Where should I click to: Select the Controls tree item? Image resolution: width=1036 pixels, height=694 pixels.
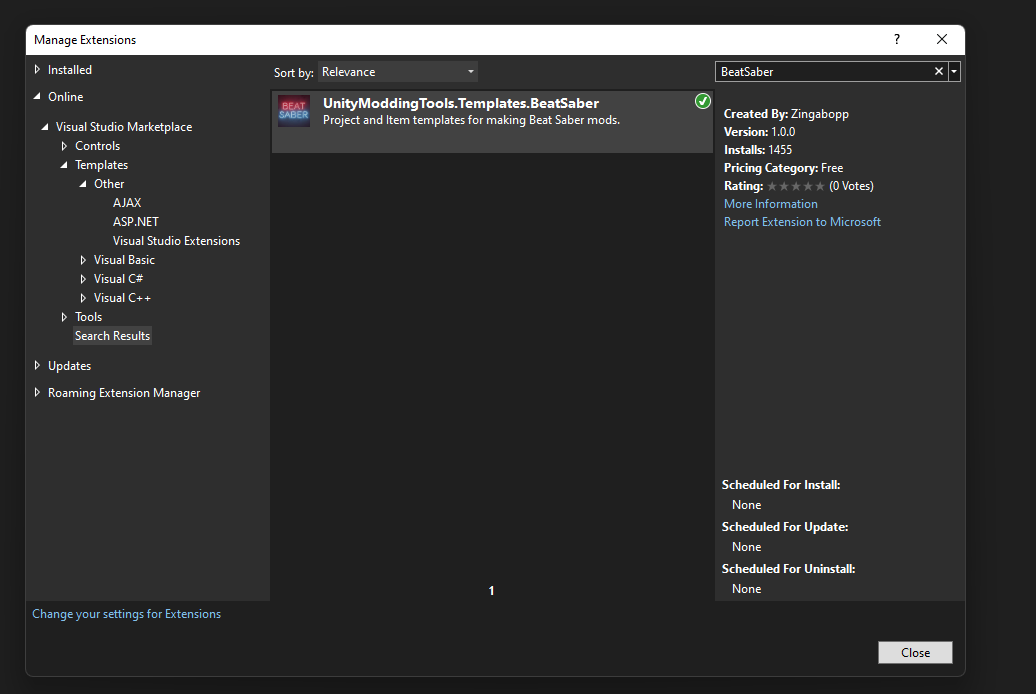click(97, 146)
